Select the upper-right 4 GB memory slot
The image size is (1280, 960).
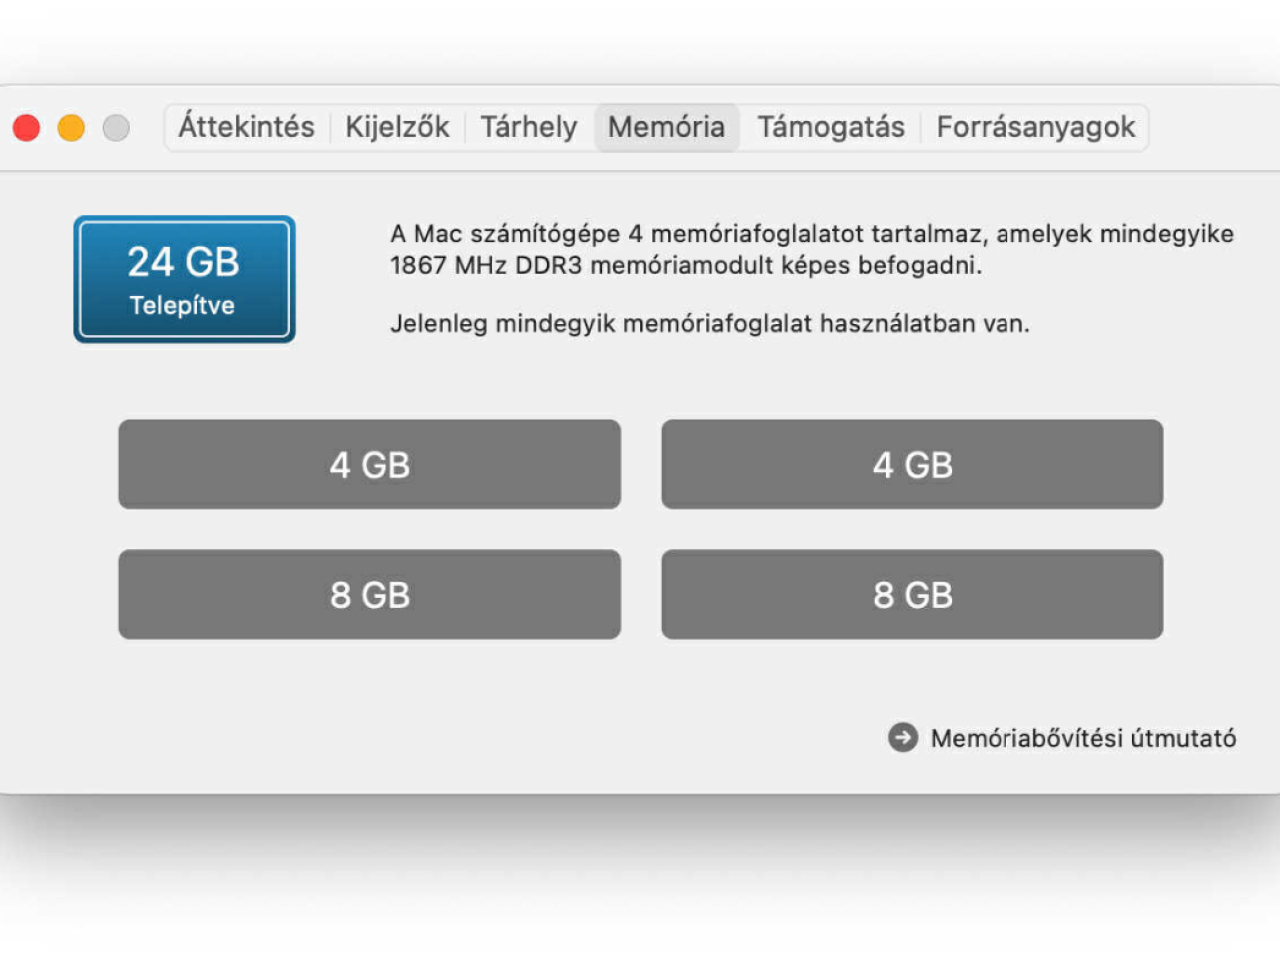click(x=912, y=464)
